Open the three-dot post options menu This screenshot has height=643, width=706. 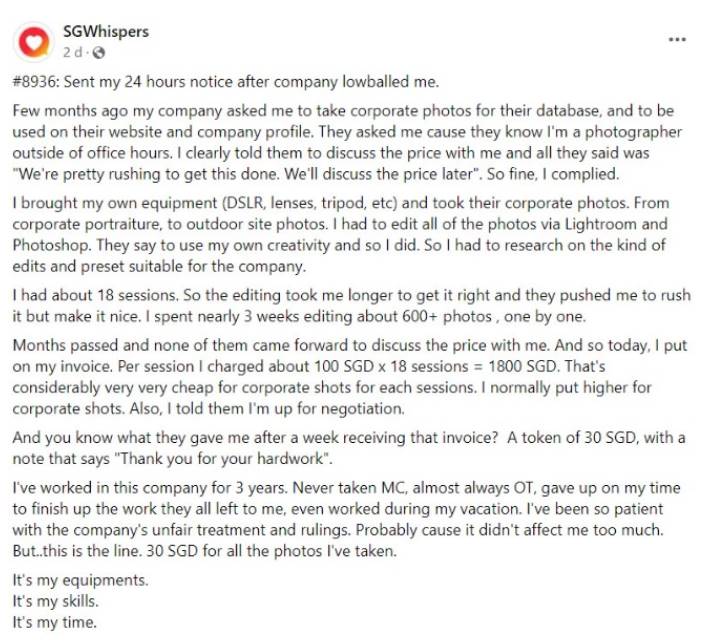(x=677, y=40)
